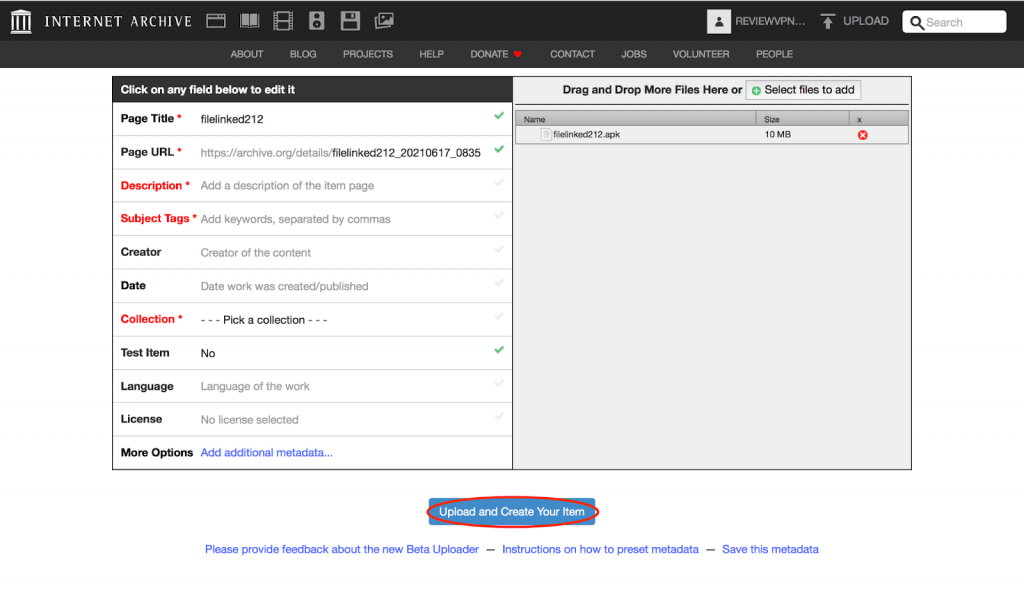
Task: Click the Language of the work field
Action: (x=255, y=386)
